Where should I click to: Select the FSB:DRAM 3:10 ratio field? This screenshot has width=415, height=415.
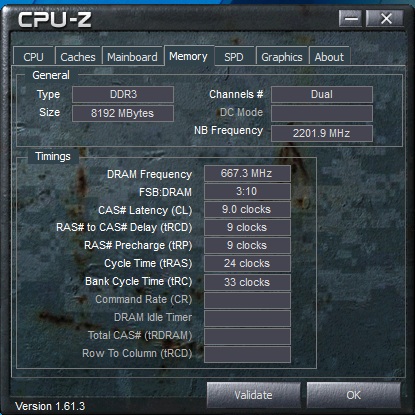[x=247, y=191]
